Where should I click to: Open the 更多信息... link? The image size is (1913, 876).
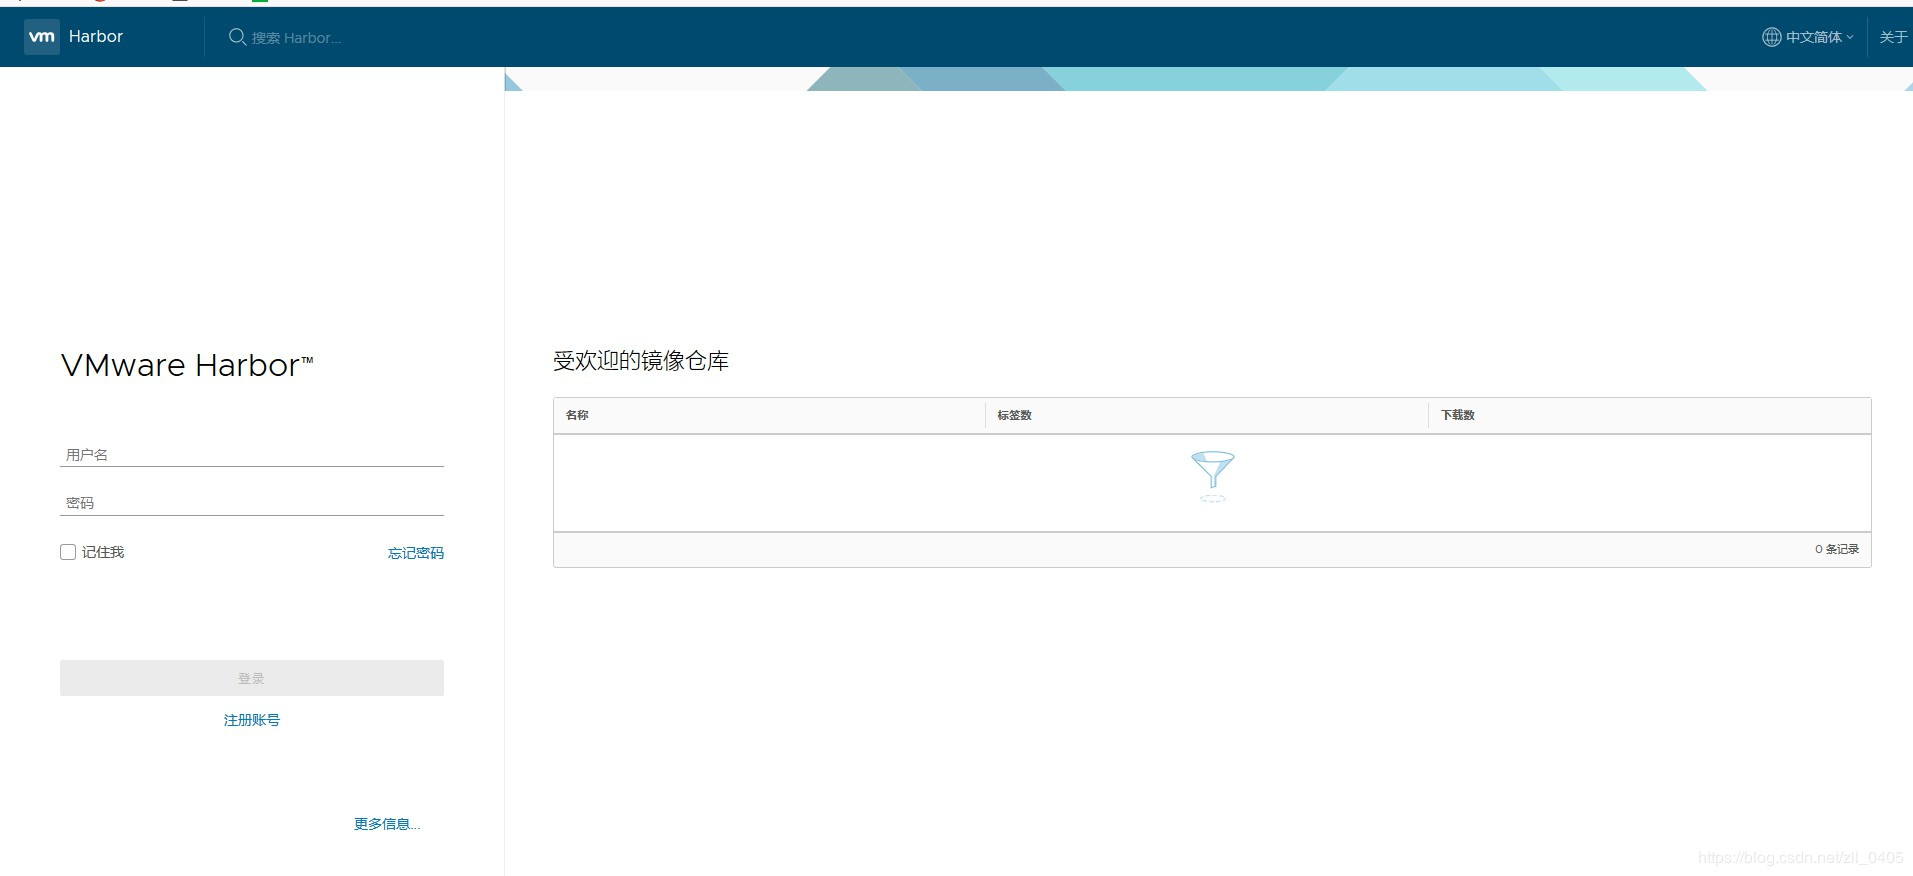[x=387, y=824]
